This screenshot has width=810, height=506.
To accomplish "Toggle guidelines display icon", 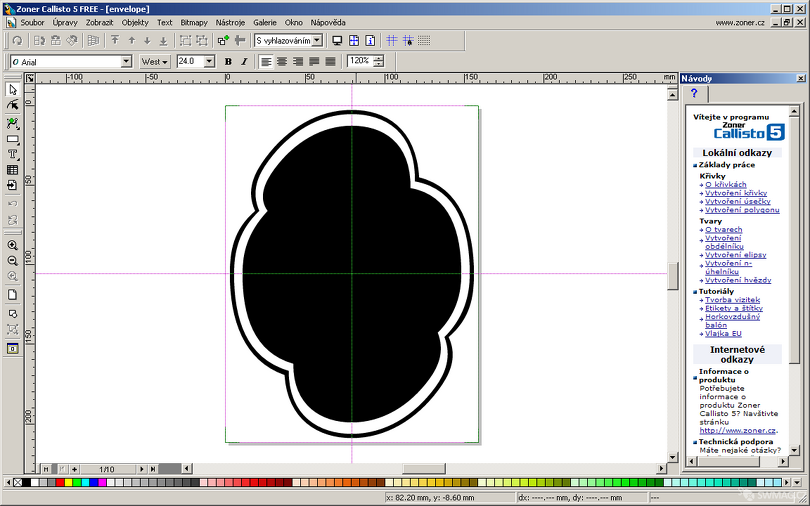I will click(x=392, y=41).
